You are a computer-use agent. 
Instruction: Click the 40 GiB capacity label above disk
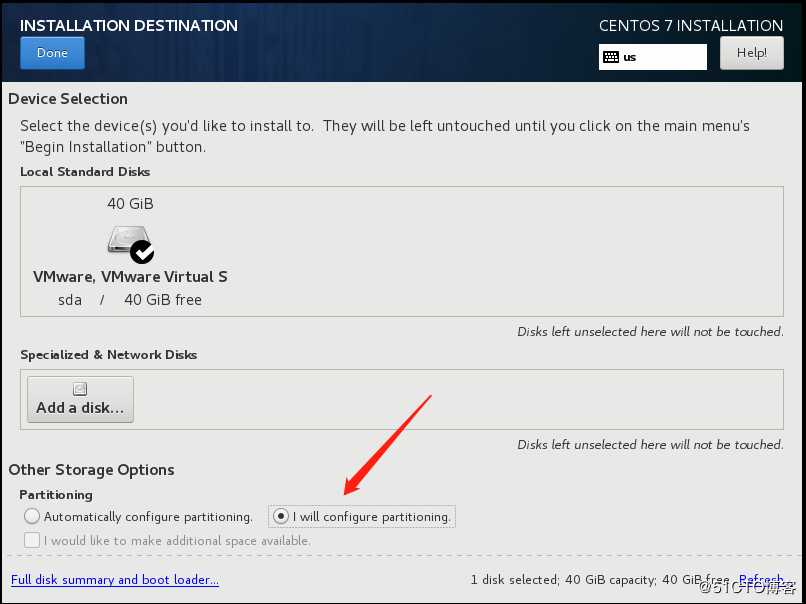pyautogui.click(x=131, y=204)
